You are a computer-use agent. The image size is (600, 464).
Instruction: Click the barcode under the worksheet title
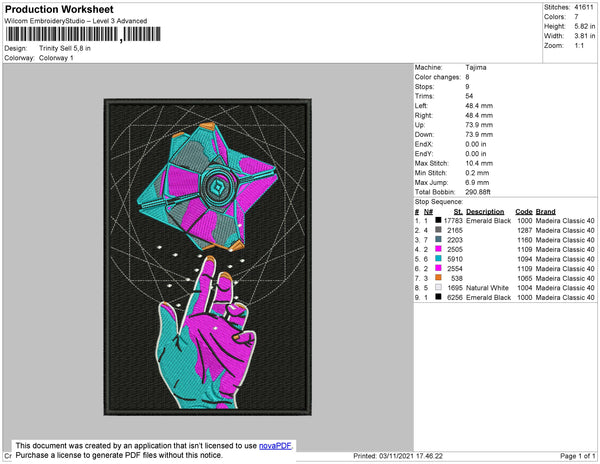point(83,34)
